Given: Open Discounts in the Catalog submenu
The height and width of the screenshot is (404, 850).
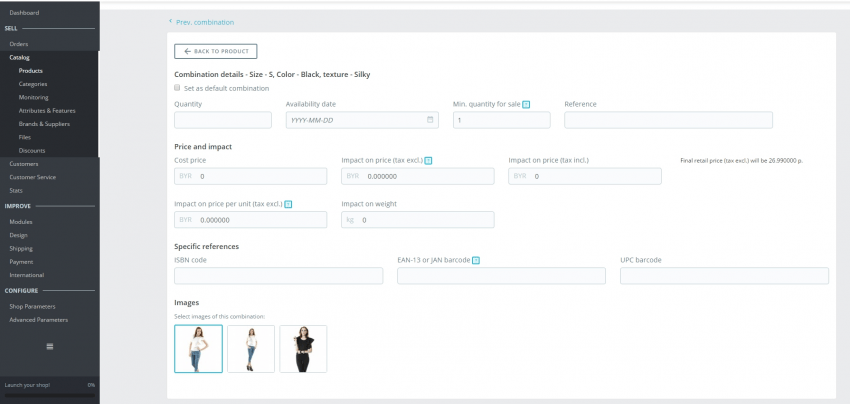Looking at the screenshot, I should click(x=31, y=151).
